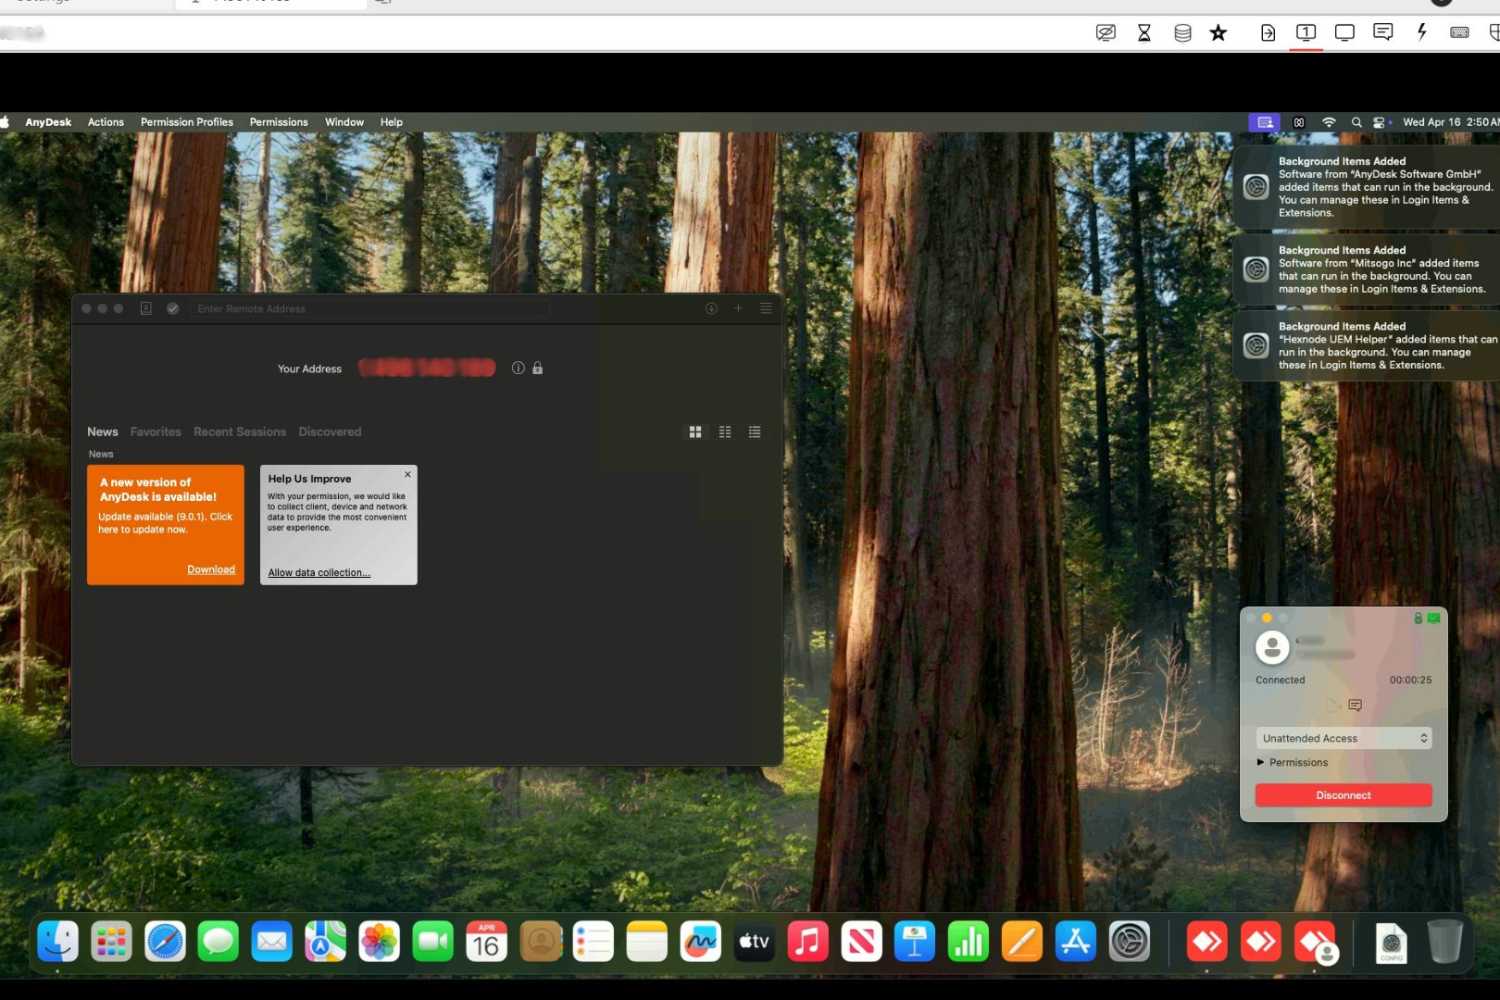Click the address book icon in the AnyDesk title bar
The height and width of the screenshot is (1000, 1500).
(x=146, y=309)
